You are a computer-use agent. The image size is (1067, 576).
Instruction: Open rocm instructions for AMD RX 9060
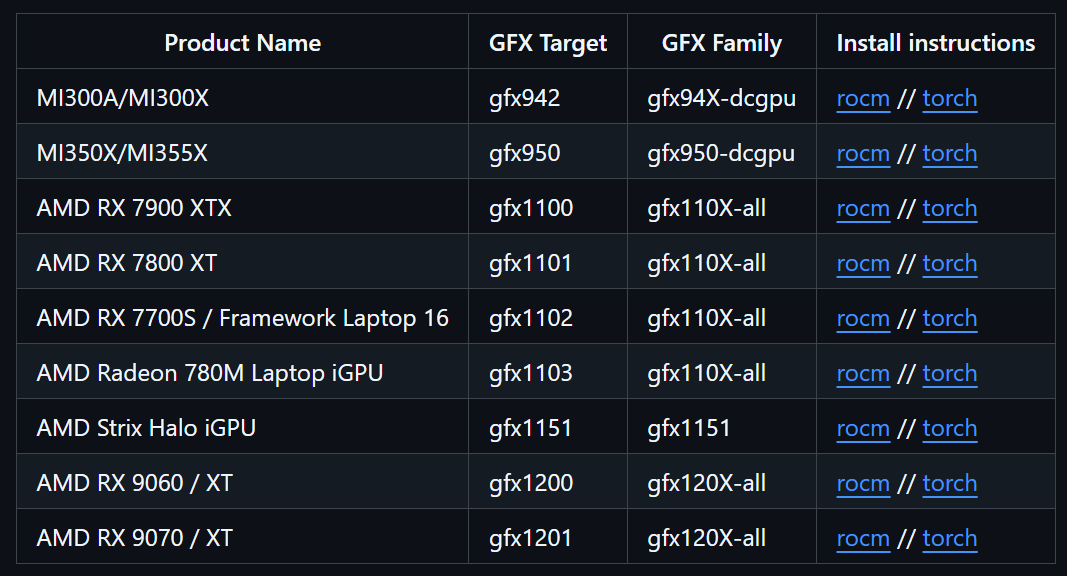(x=862, y=483)
